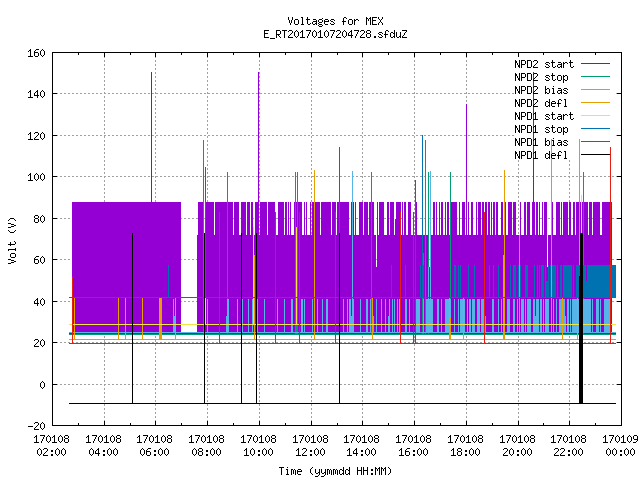This screenshot has width=640, height=480.
Task: Click the black line sample beside 'NPD1 defl'
Action: point(595,155)
